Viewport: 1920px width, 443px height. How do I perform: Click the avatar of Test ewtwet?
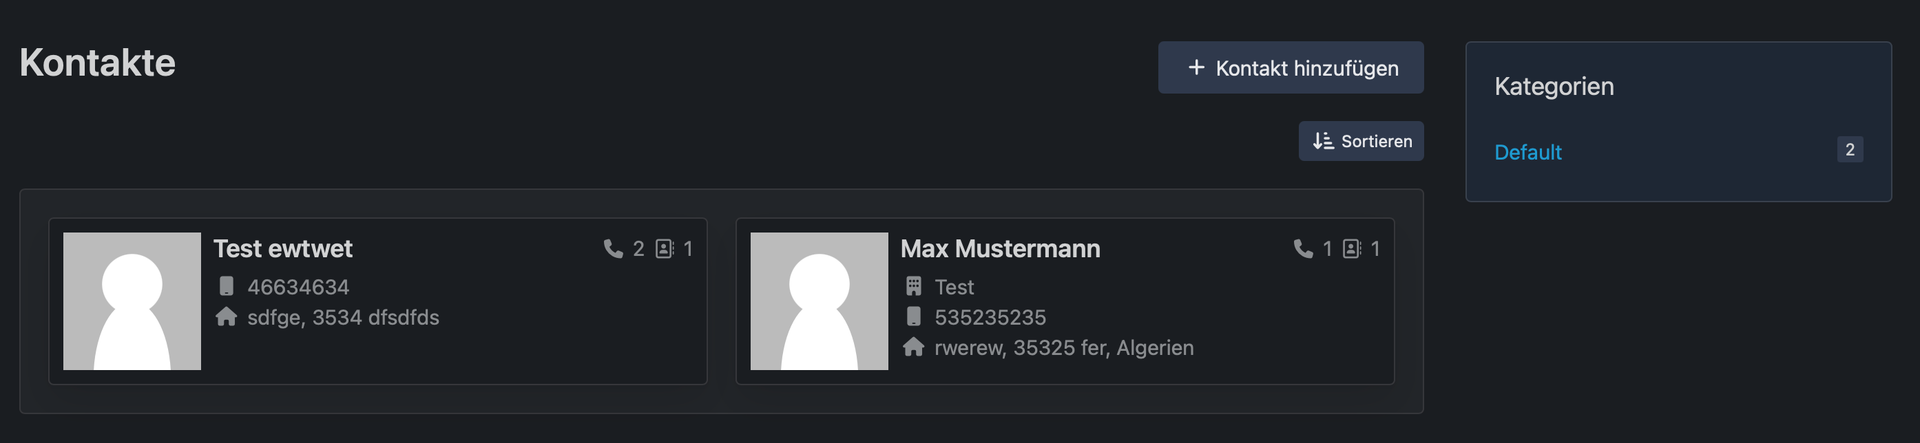coord(132,301)
